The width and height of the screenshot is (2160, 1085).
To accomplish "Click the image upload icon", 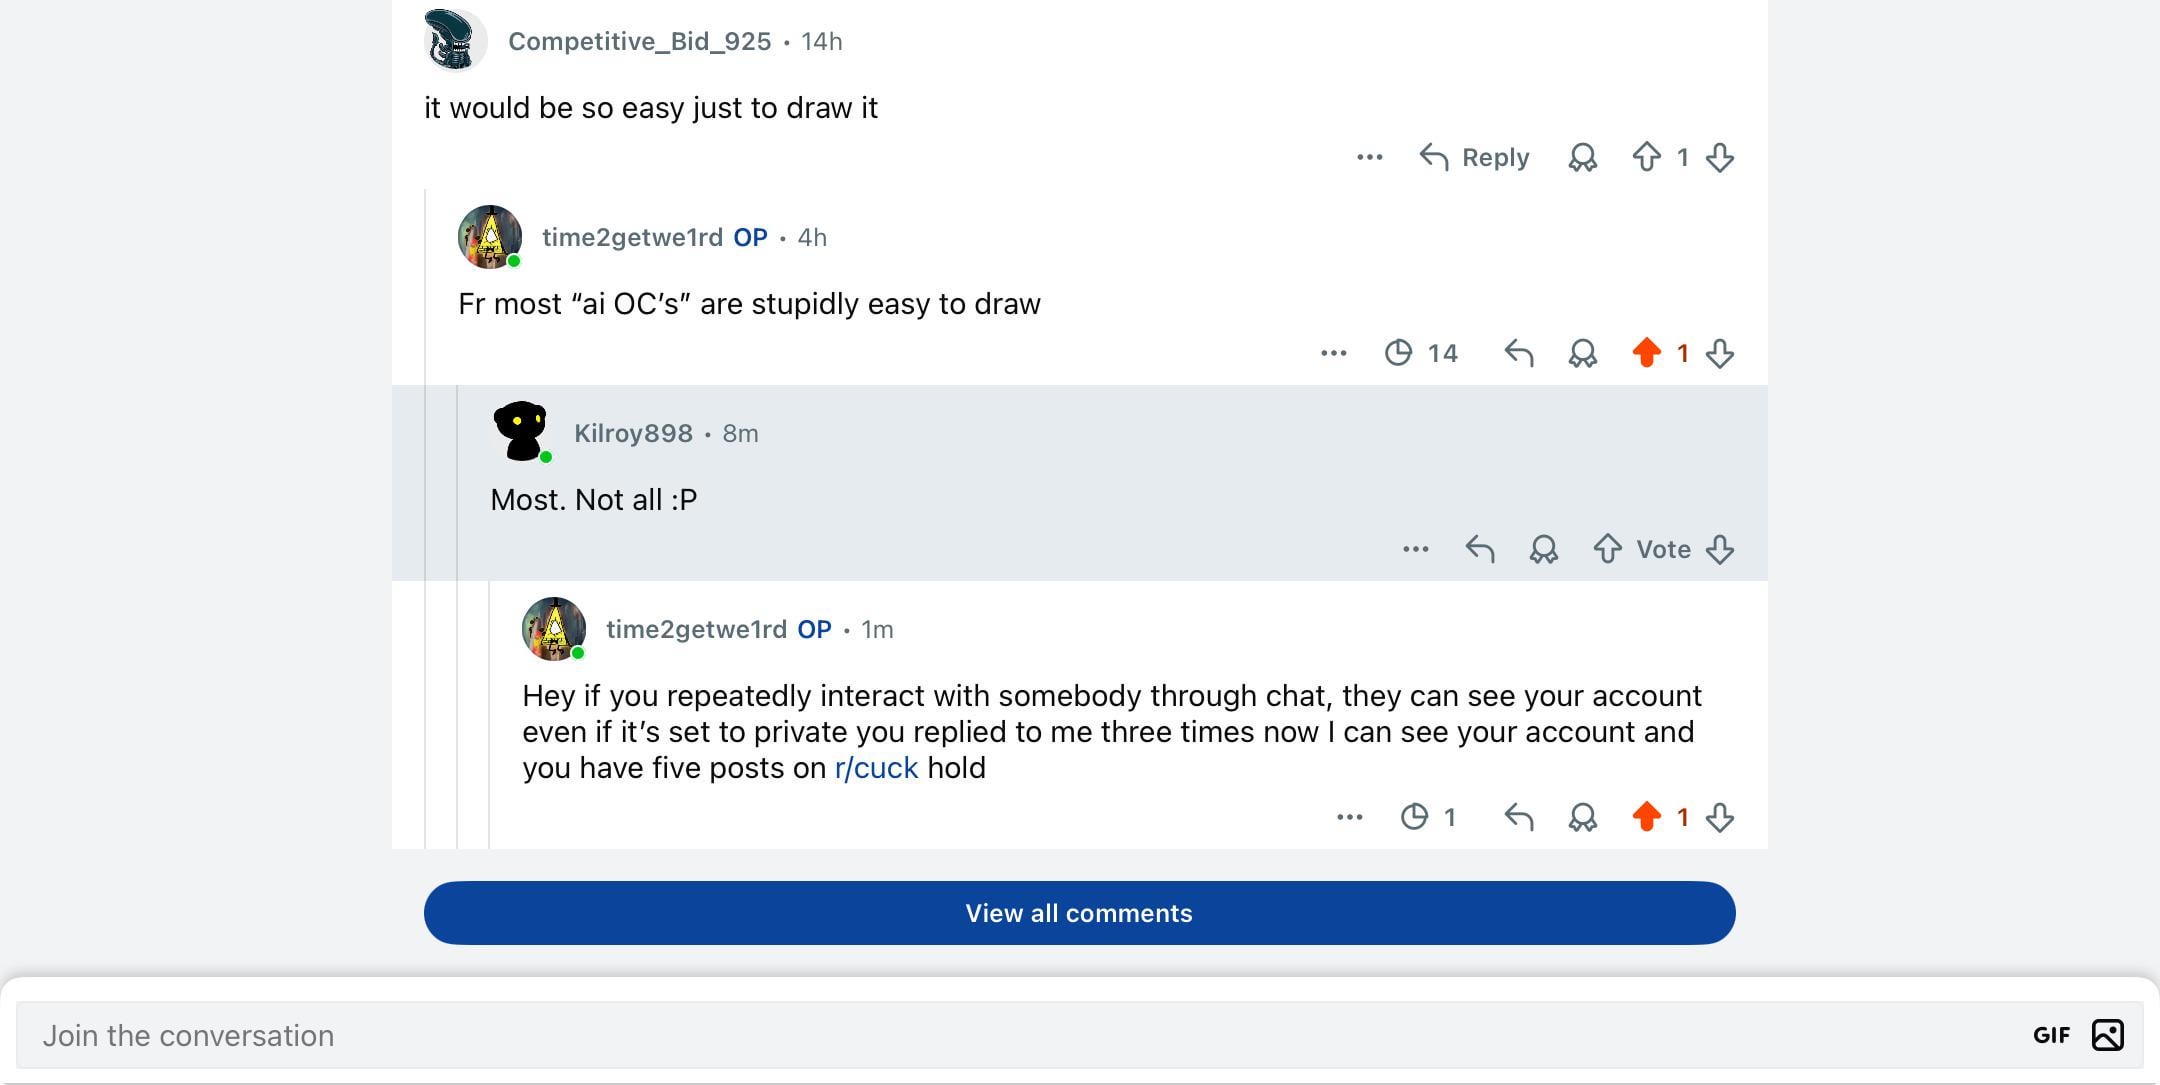I will coord(2107,1035).
